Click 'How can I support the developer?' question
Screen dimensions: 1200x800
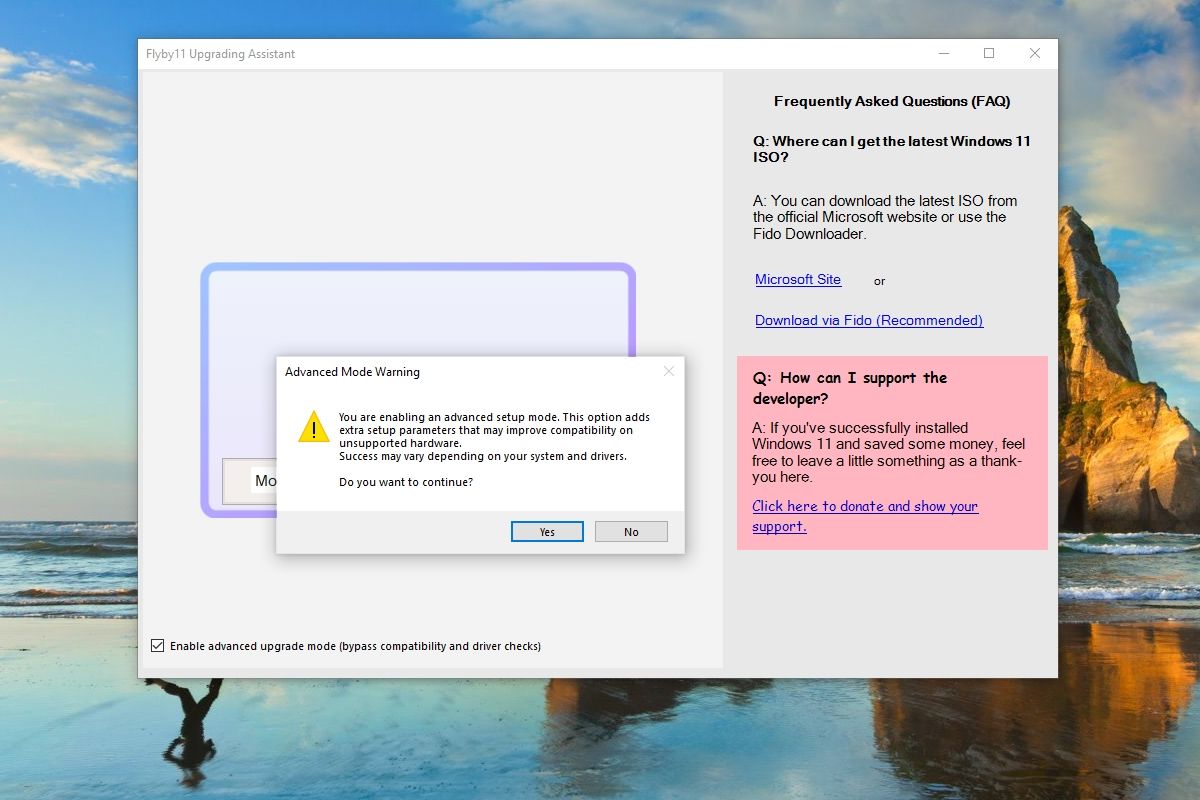tap(850, 388)
